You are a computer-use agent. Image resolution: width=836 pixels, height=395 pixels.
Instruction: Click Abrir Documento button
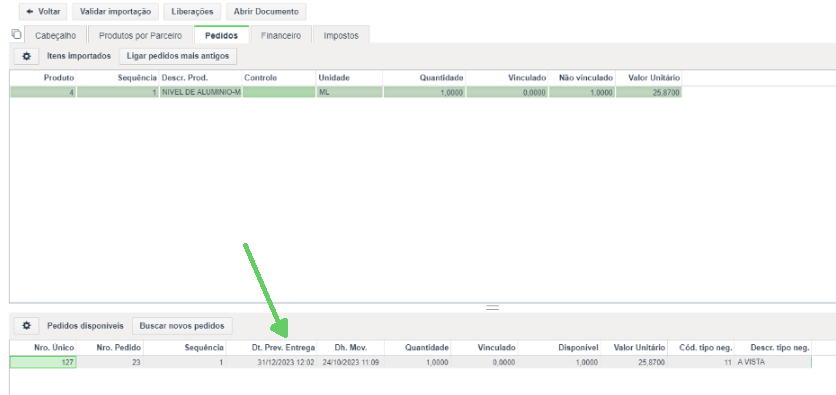266,11
